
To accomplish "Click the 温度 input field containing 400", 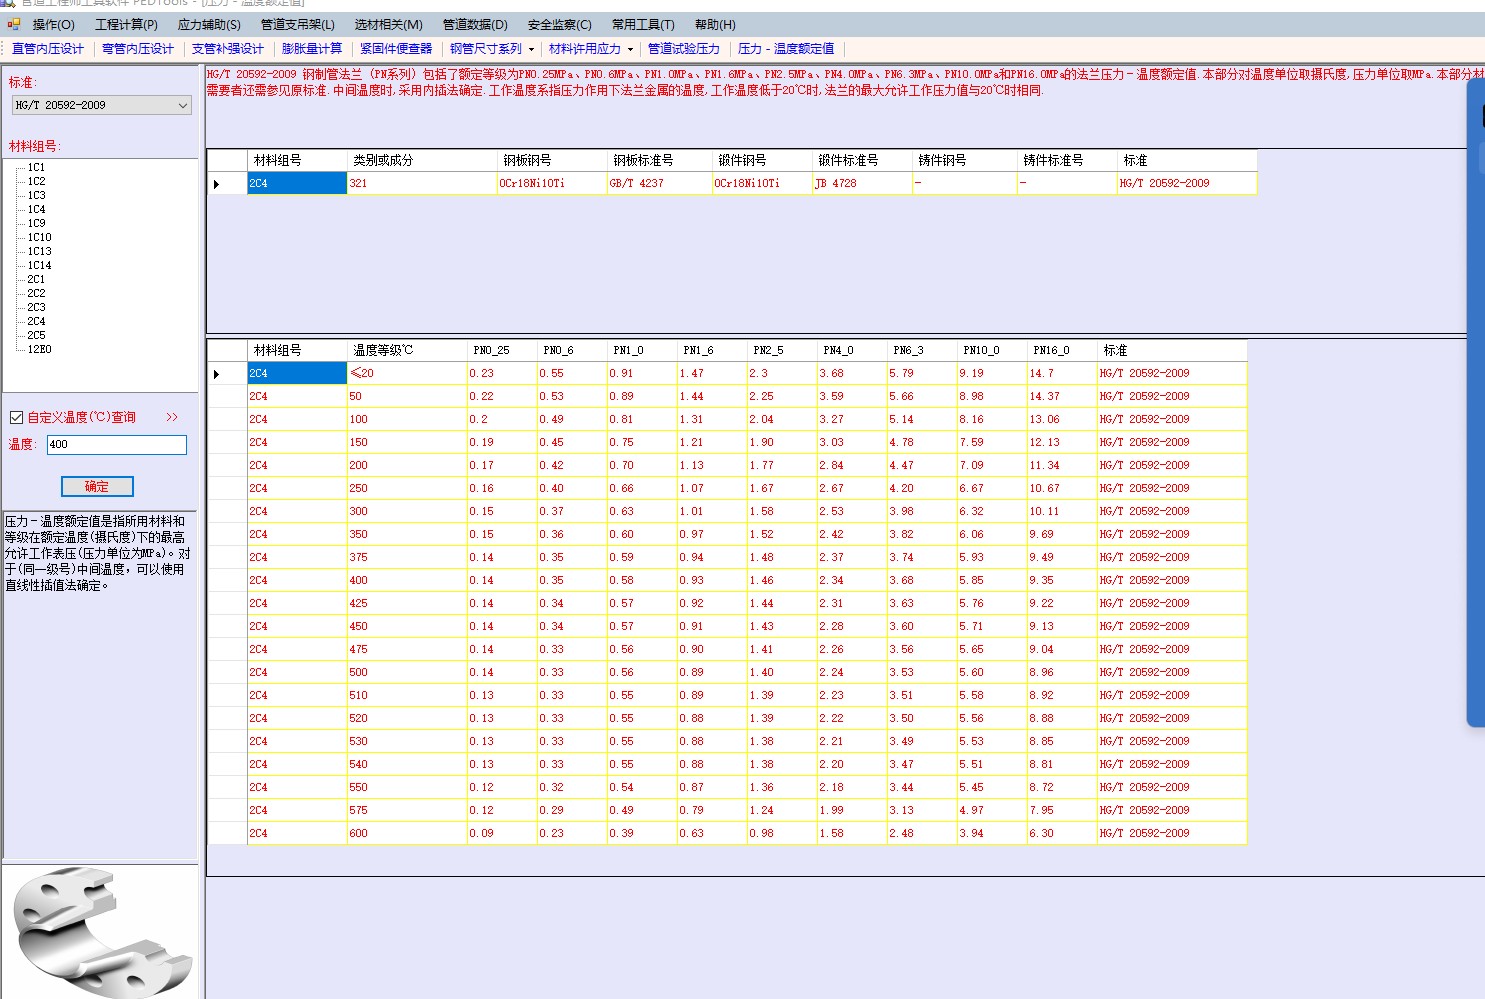I will (116, 444).
